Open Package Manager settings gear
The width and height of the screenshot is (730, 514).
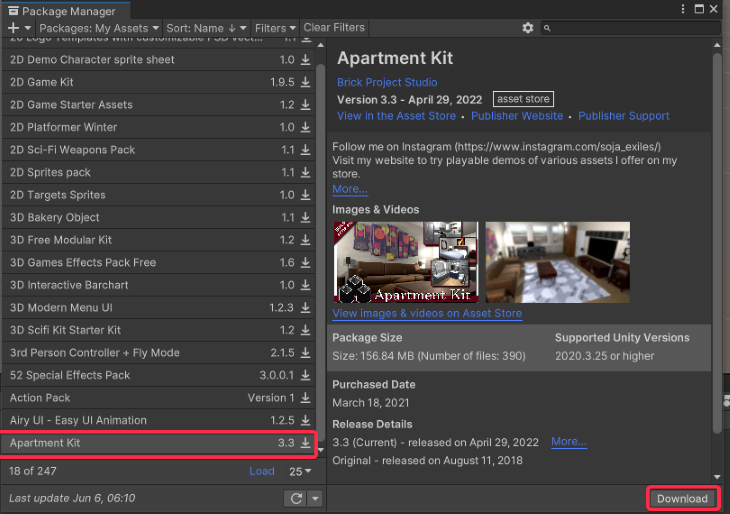coord(527,28)
